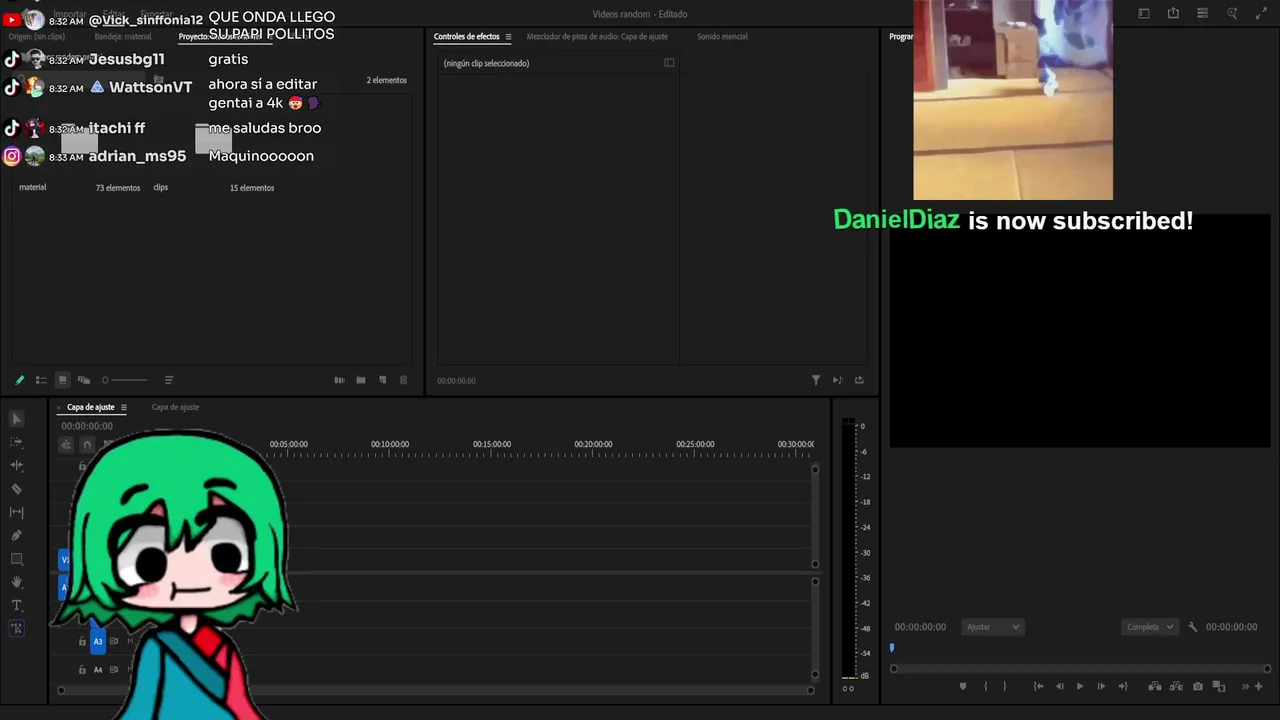Click play-only-audio icon in Effect Controls
The image size is (1280, 720).
(837, 380)
